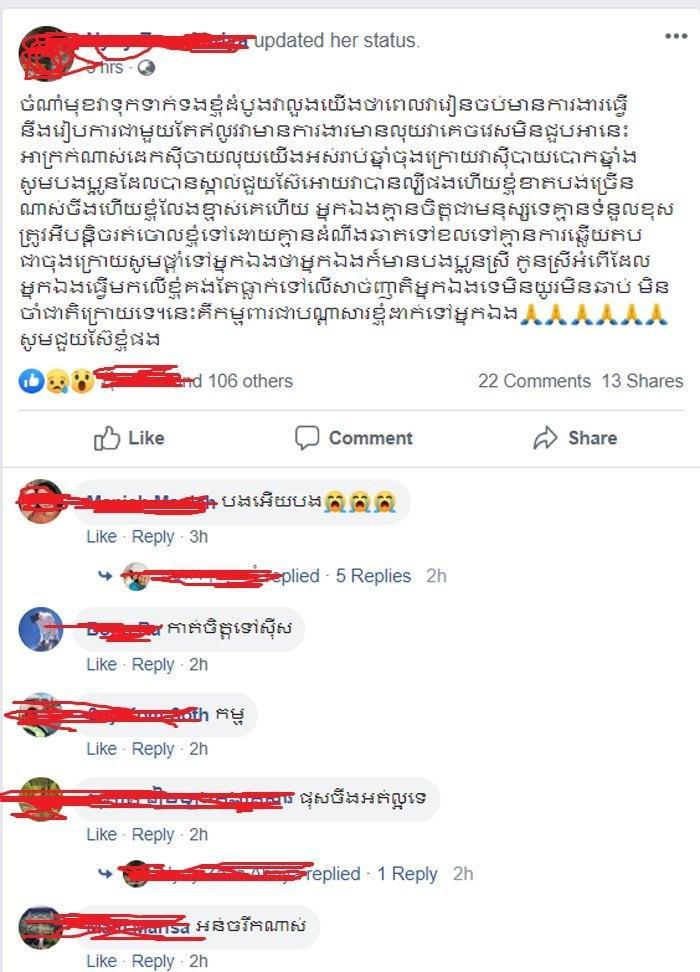Click the small avatar beside 1 Reply
700x972 pixels.
(136, 874)
